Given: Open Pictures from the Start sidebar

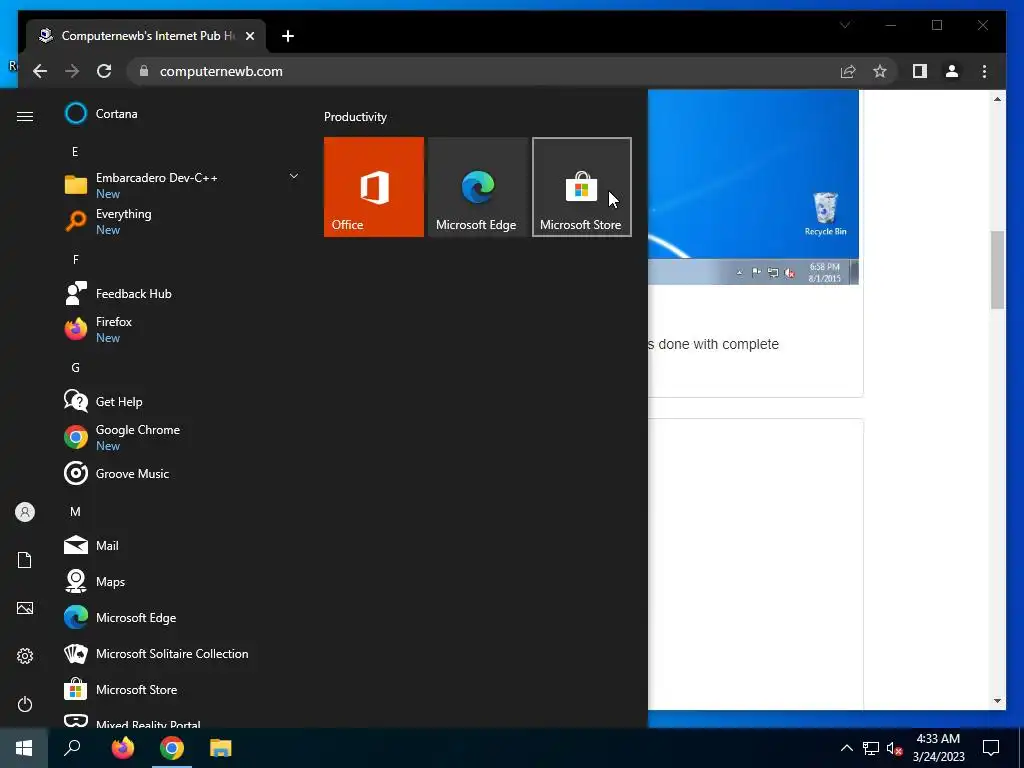Looking at the screenshot, I should [x=25, y=608].
